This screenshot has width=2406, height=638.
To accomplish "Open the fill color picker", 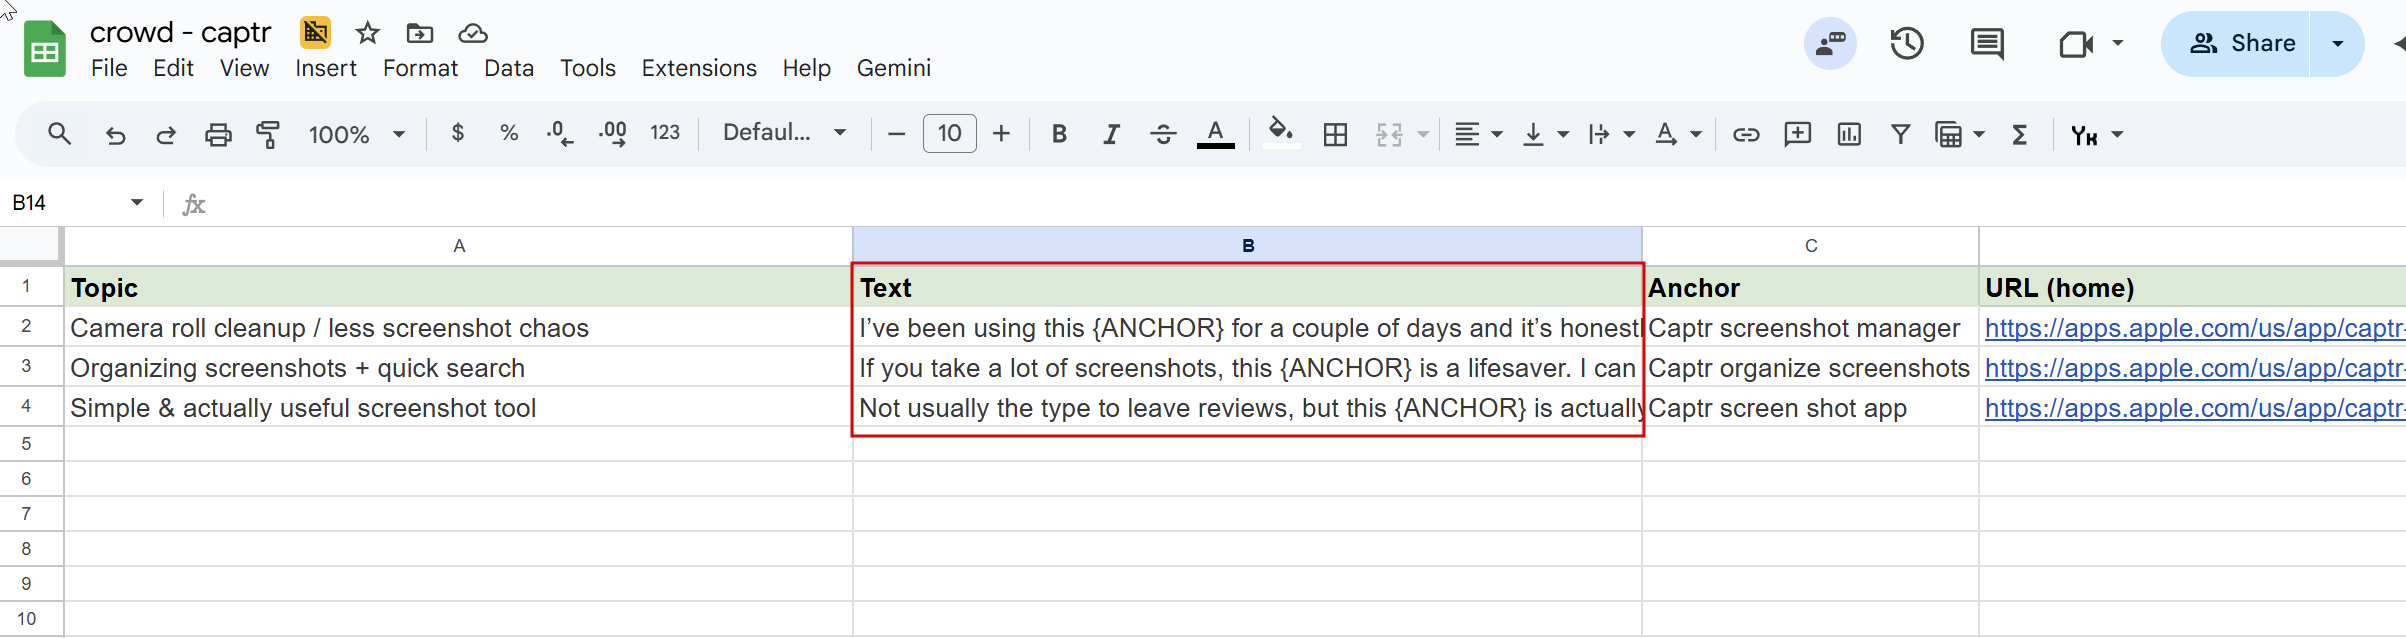I will click(1281, 133).
